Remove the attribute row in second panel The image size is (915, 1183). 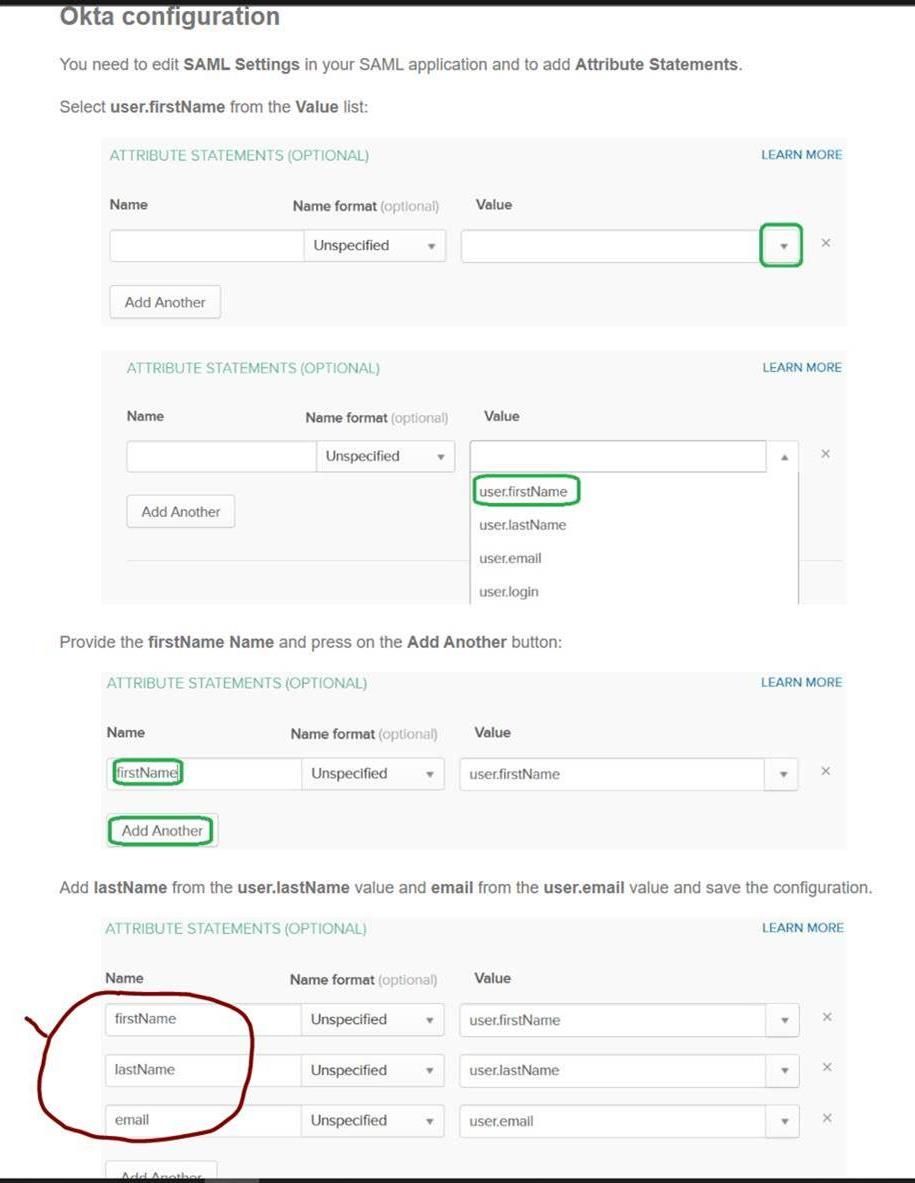pyautogui.click(x=825, y=453)
